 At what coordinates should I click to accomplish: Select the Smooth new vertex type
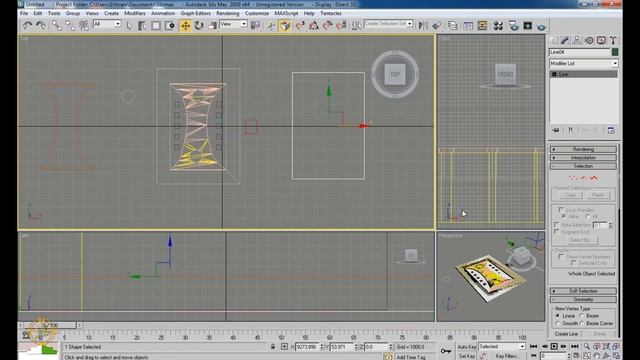[x=558, y=323]
